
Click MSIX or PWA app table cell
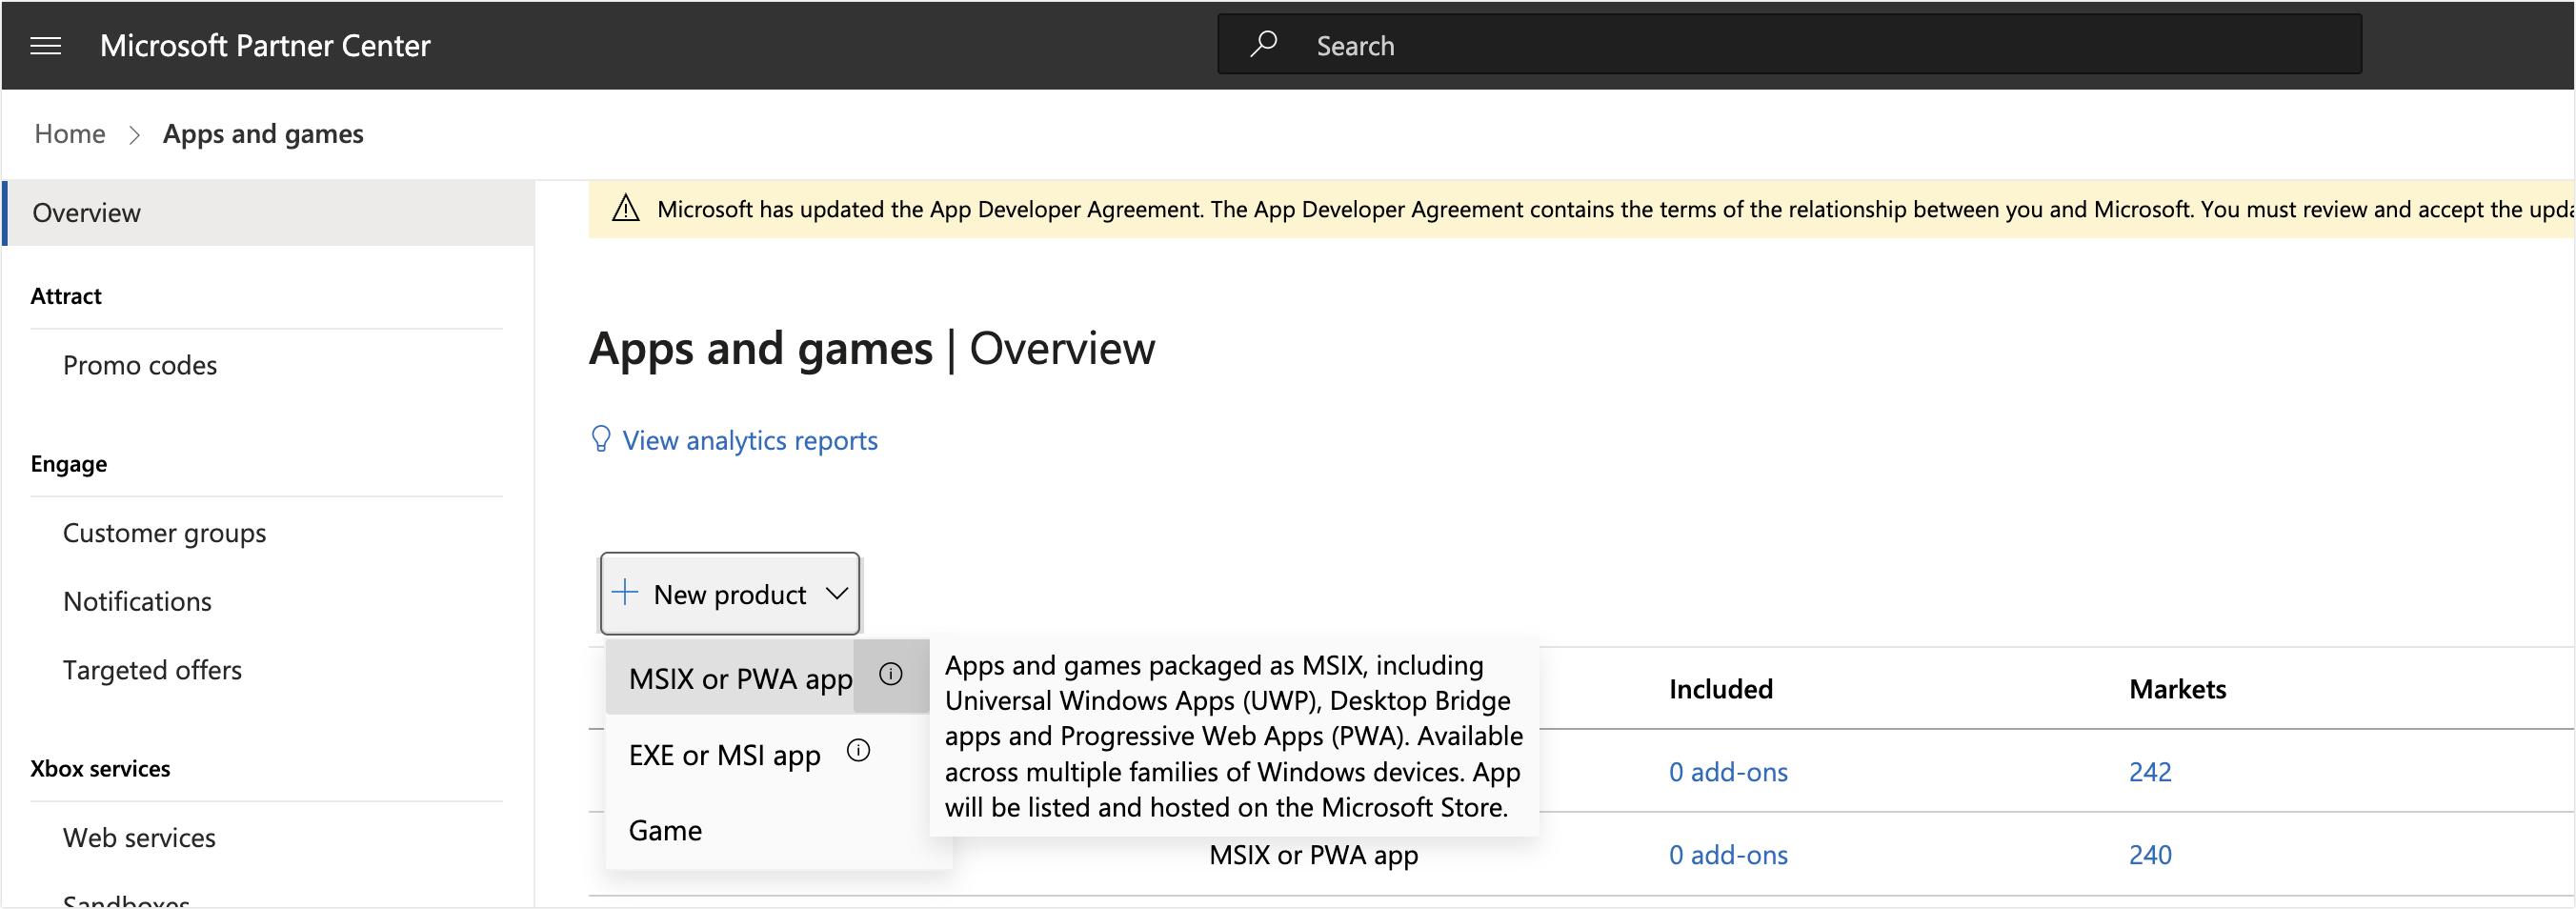coord(1314,855)
